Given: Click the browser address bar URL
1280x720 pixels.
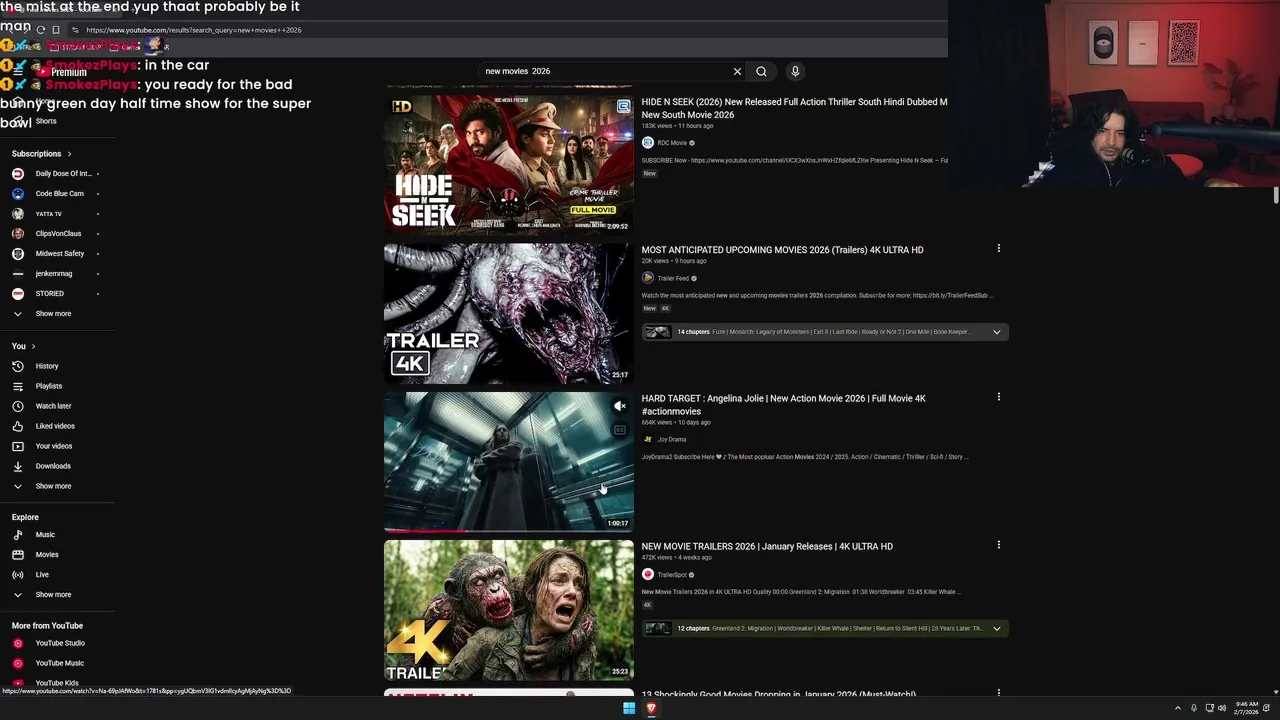Looking at the screenshot, I should tap(193, 30).
